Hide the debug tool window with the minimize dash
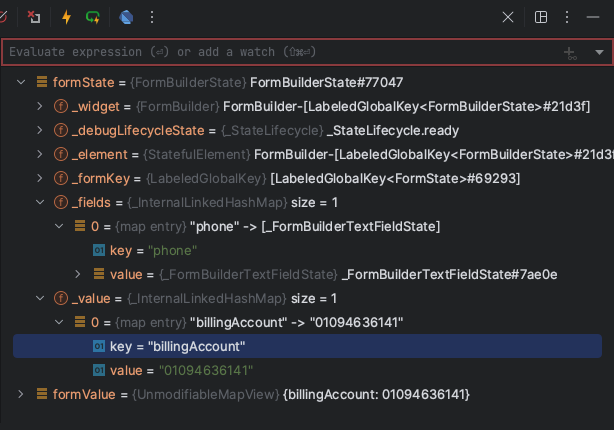614x430 pixels. [593, 17]
